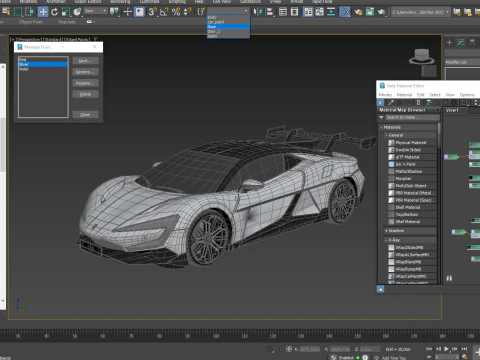Expand the Scanline group
The image size is (480, 360).
(x=386, y=231)
